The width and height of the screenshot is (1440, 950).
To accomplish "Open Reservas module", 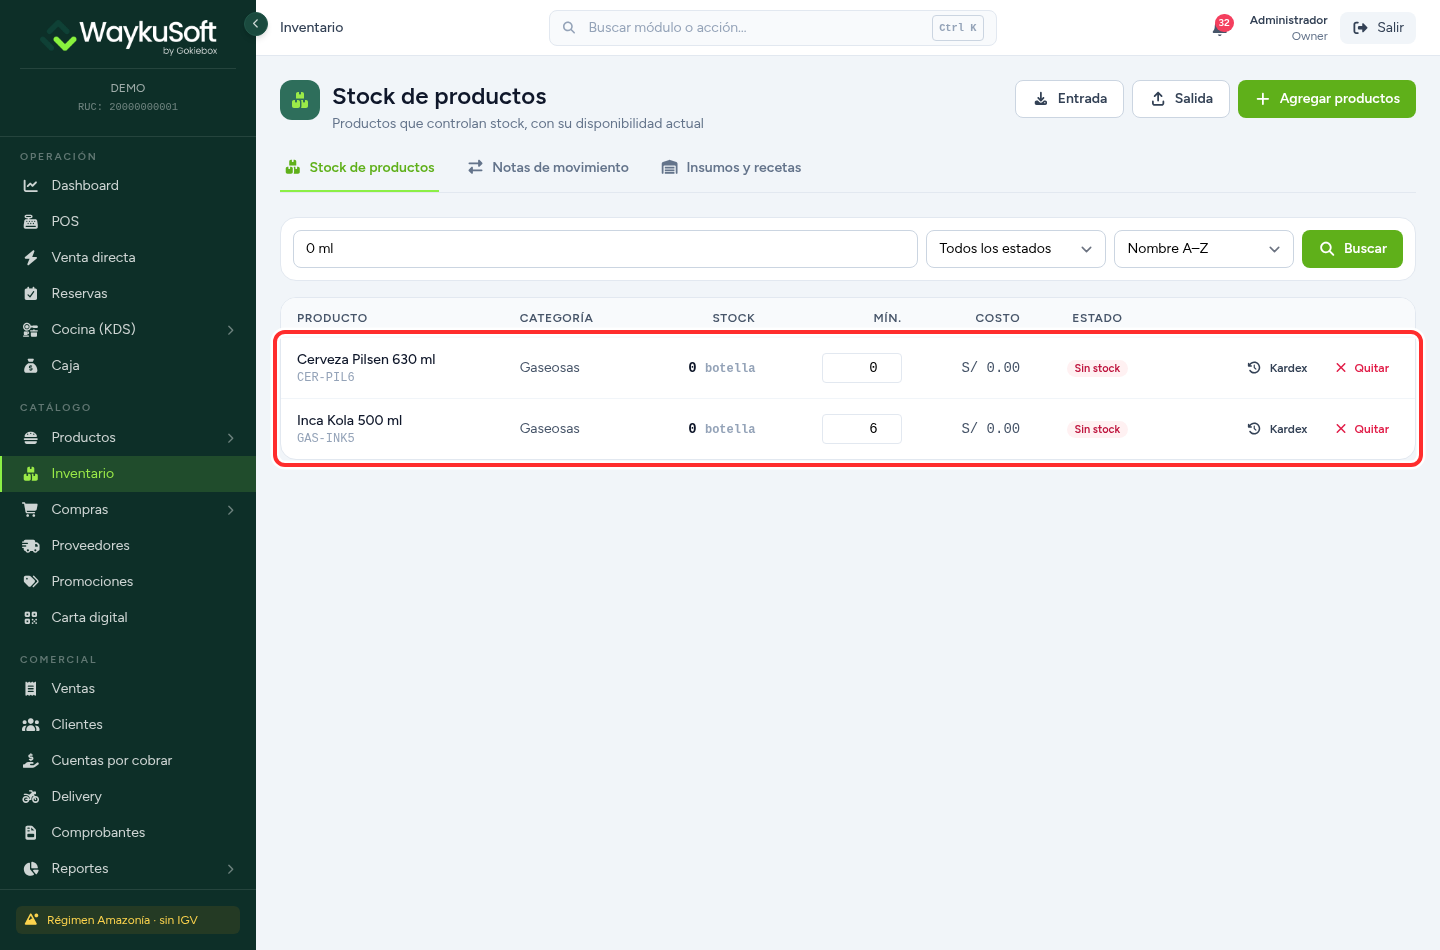I will coord(128,293).
